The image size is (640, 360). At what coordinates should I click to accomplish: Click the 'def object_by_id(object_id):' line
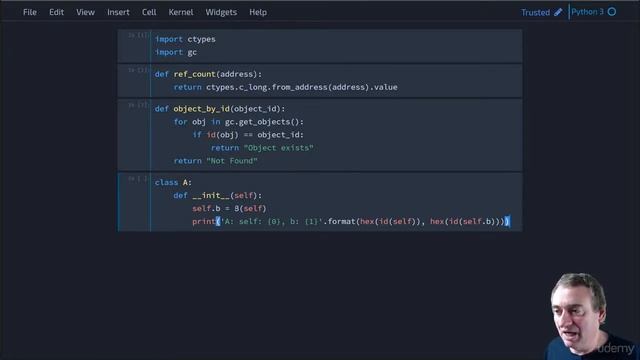pos(220,109)
